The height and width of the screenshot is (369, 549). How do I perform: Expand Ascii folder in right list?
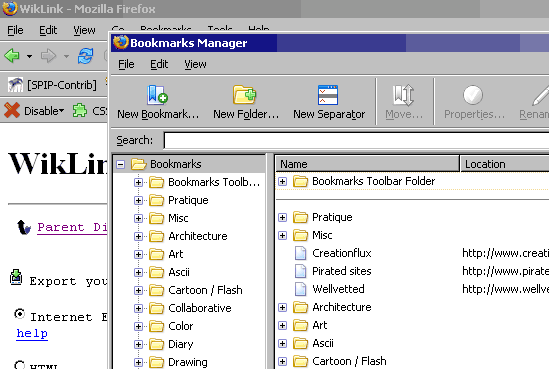(282, 343)
